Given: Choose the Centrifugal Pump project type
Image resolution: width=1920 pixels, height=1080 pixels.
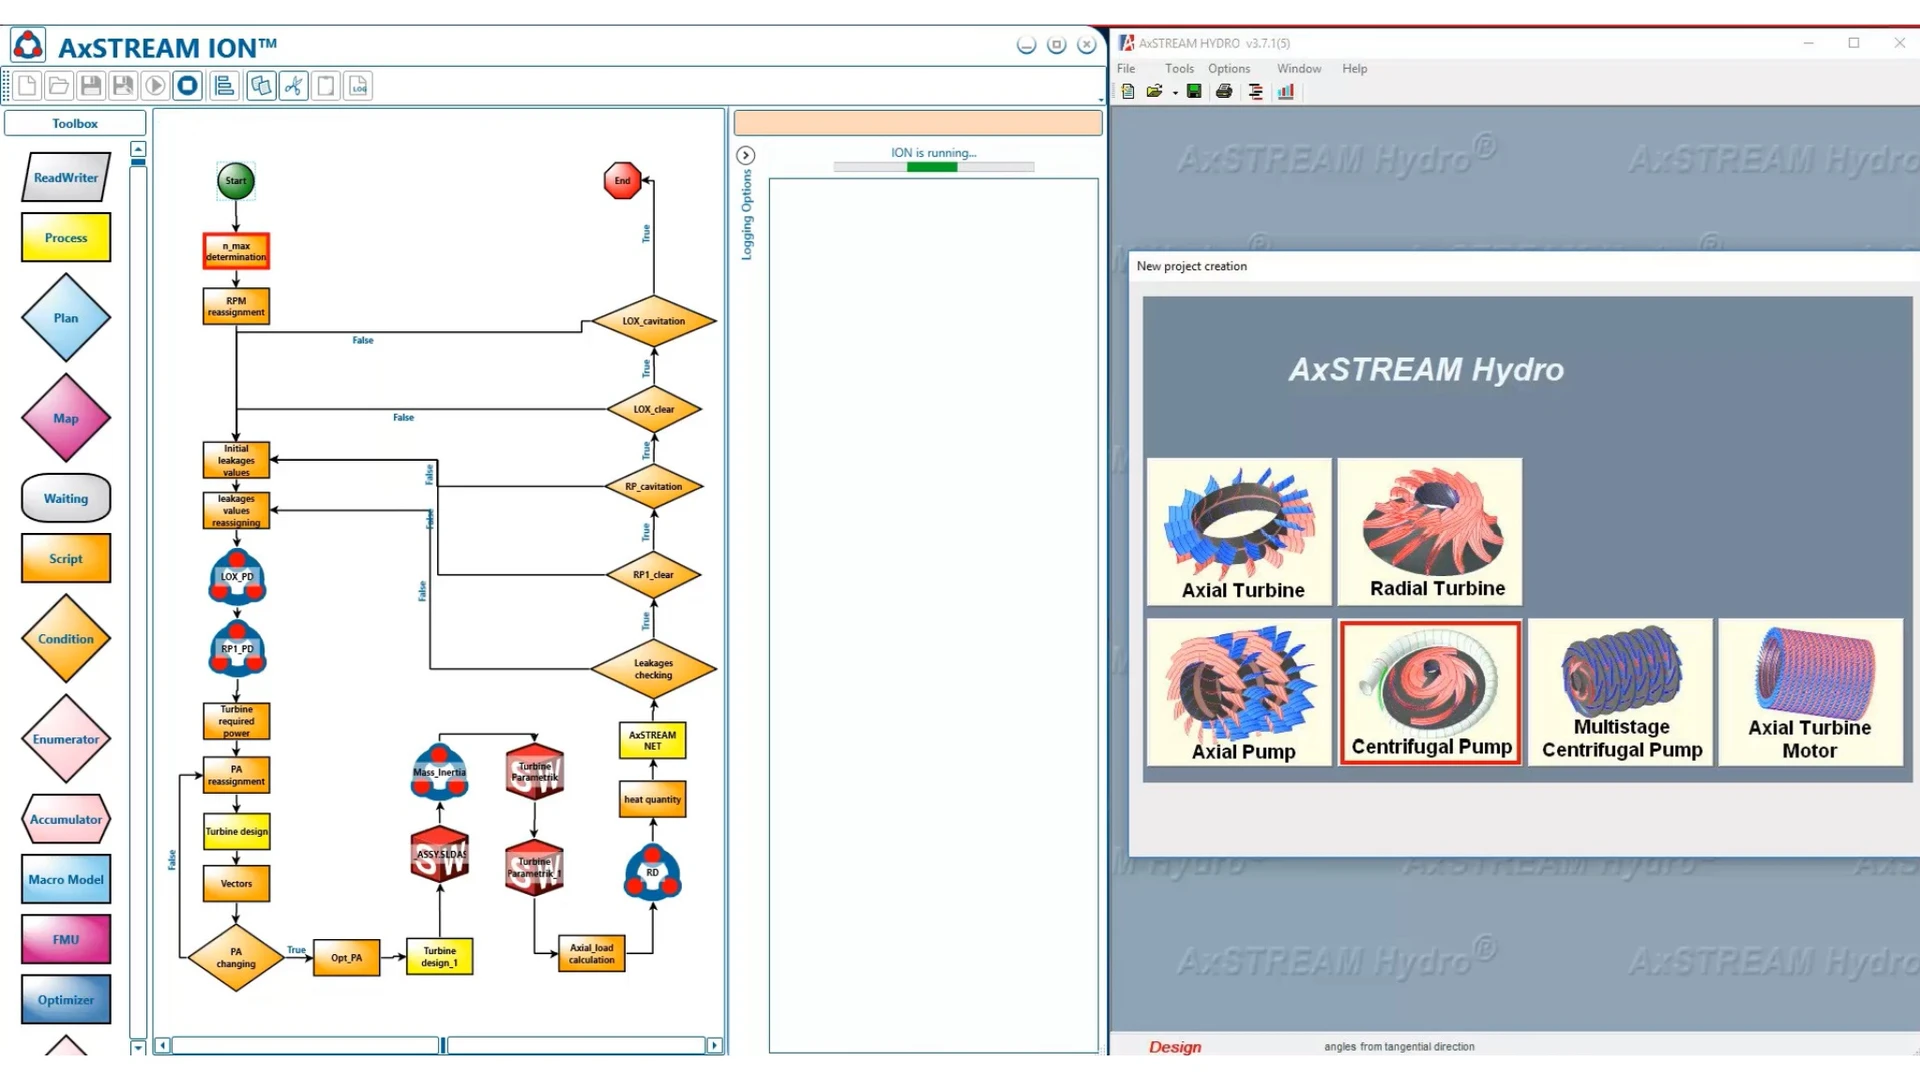Looking at the screenshot, I should tap(1430, 693).
